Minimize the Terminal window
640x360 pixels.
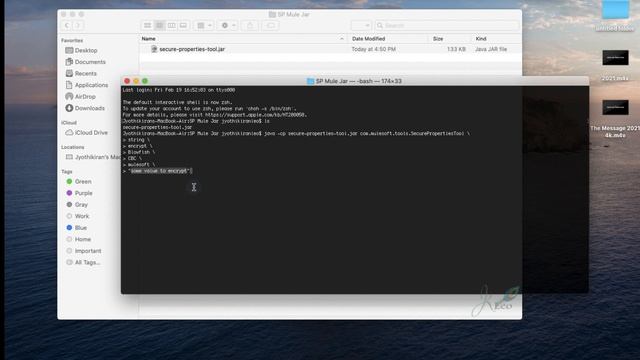click(136, 81)
